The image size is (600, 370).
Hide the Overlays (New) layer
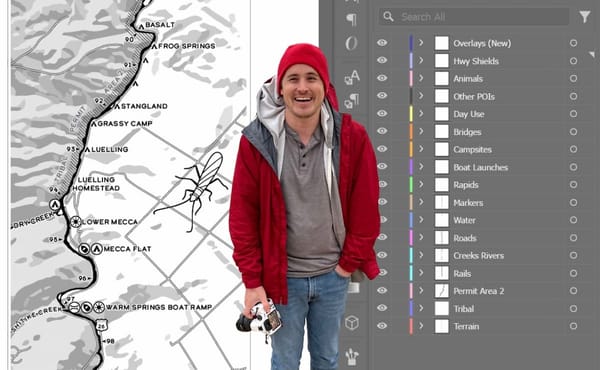(x=382, y=42)
